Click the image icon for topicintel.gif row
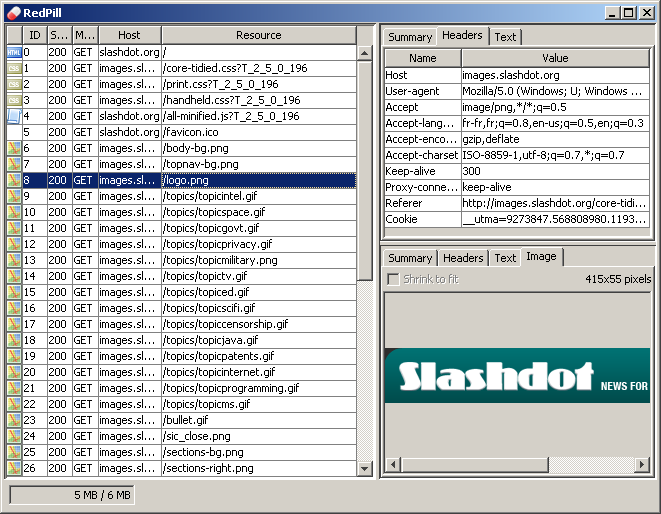The height and width of the screenshot is (514, 661). [x=14, y=196]
